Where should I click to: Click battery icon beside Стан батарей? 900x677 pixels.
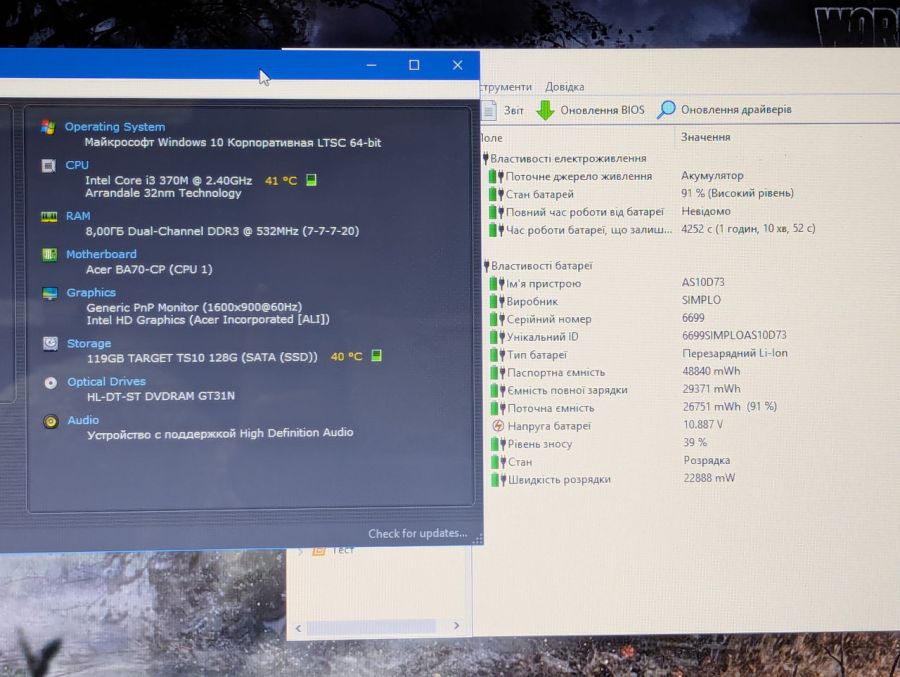[x=496, y=194]
